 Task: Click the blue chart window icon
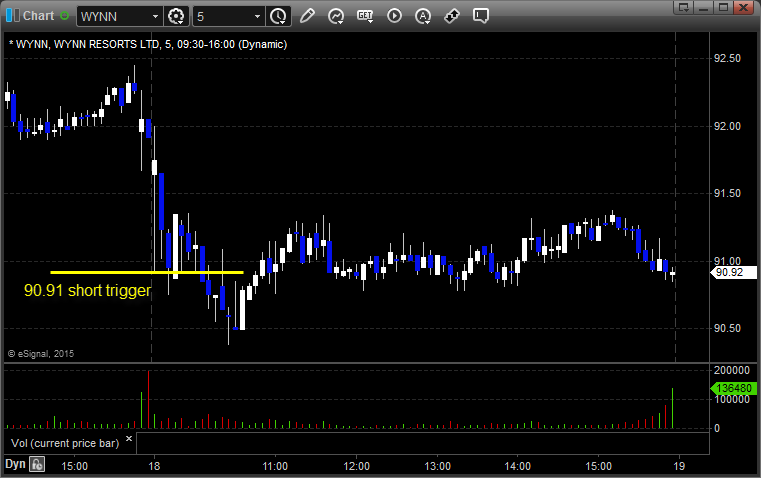13,16
